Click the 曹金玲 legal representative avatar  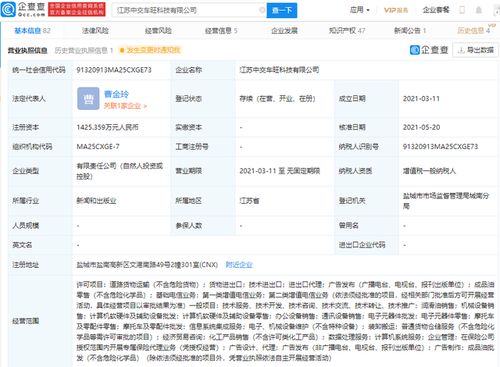[88, 99]
